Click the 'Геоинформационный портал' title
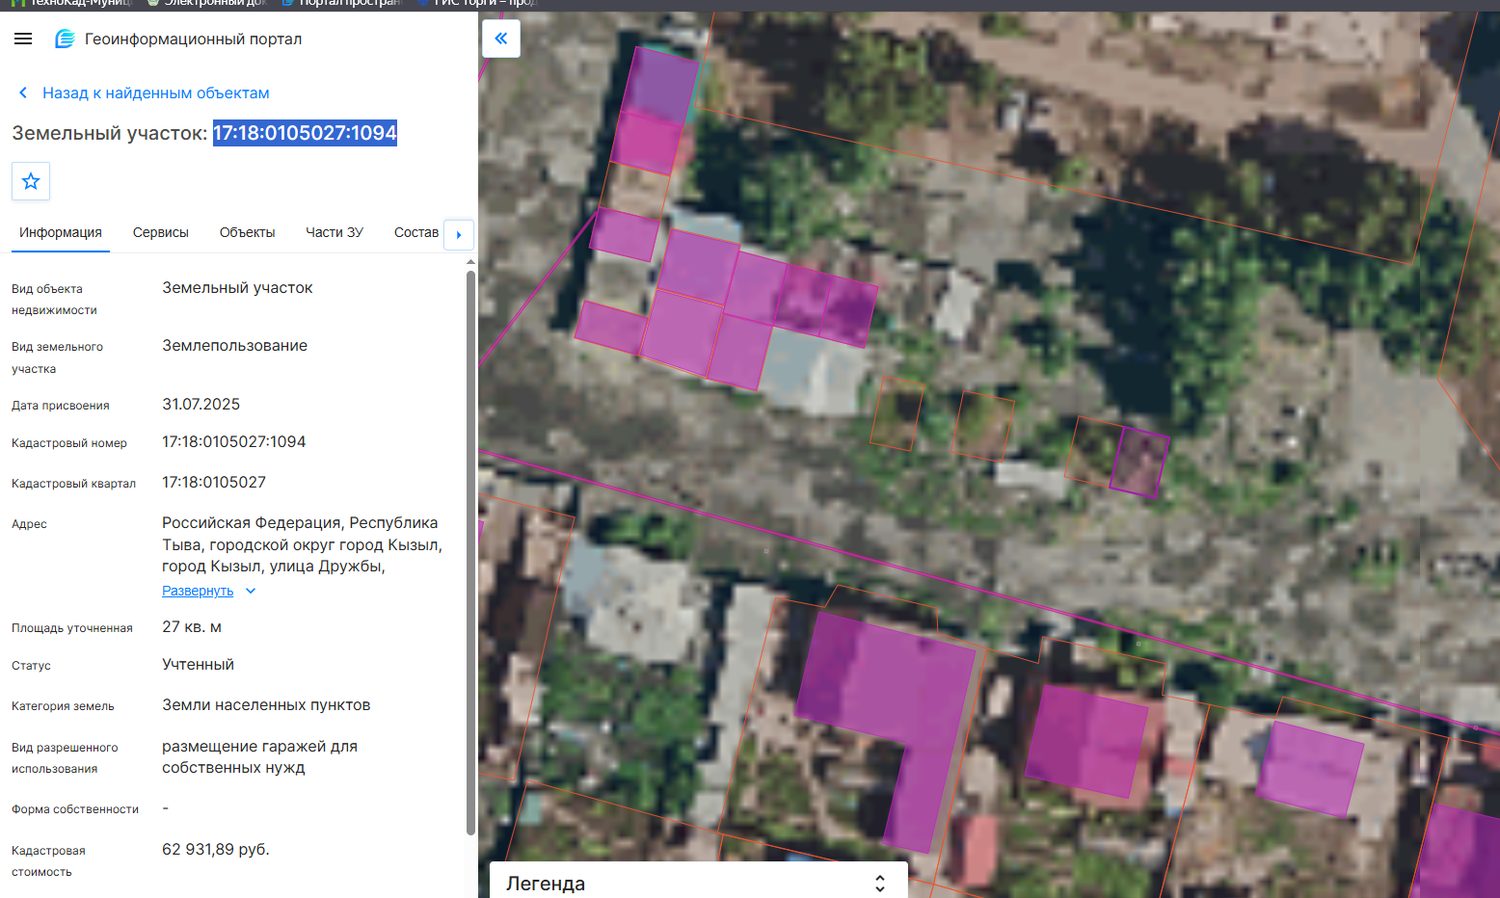Viewport: 1500px width, 898px height. [193, 39]
